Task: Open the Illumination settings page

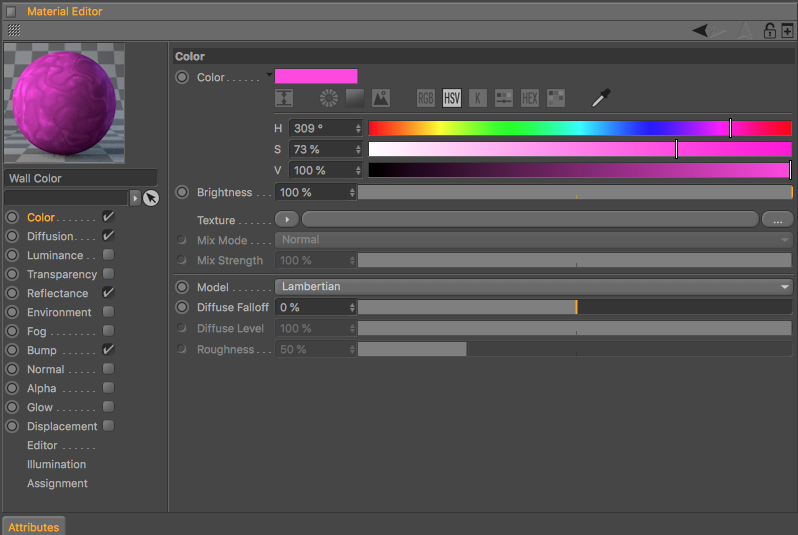Action: pyautogui.click(x=56, y=464)
